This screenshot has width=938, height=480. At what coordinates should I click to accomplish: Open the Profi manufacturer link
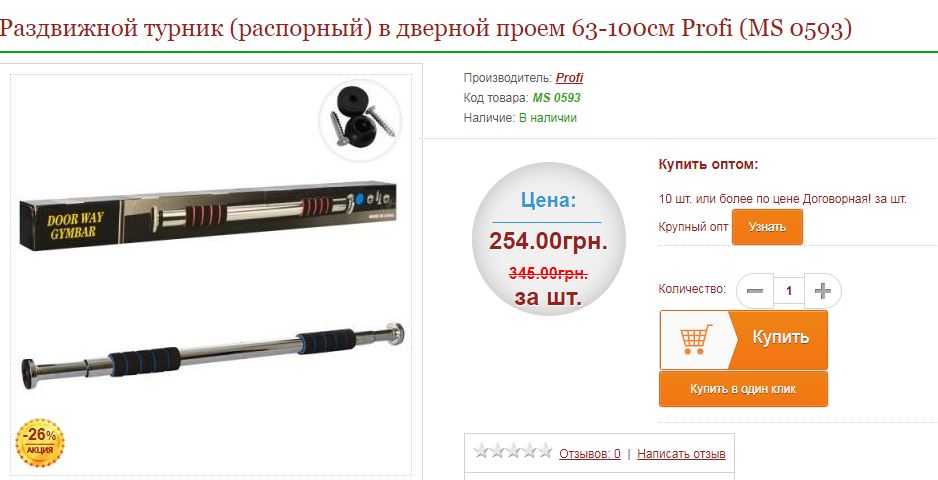click(x=569, y=78)
